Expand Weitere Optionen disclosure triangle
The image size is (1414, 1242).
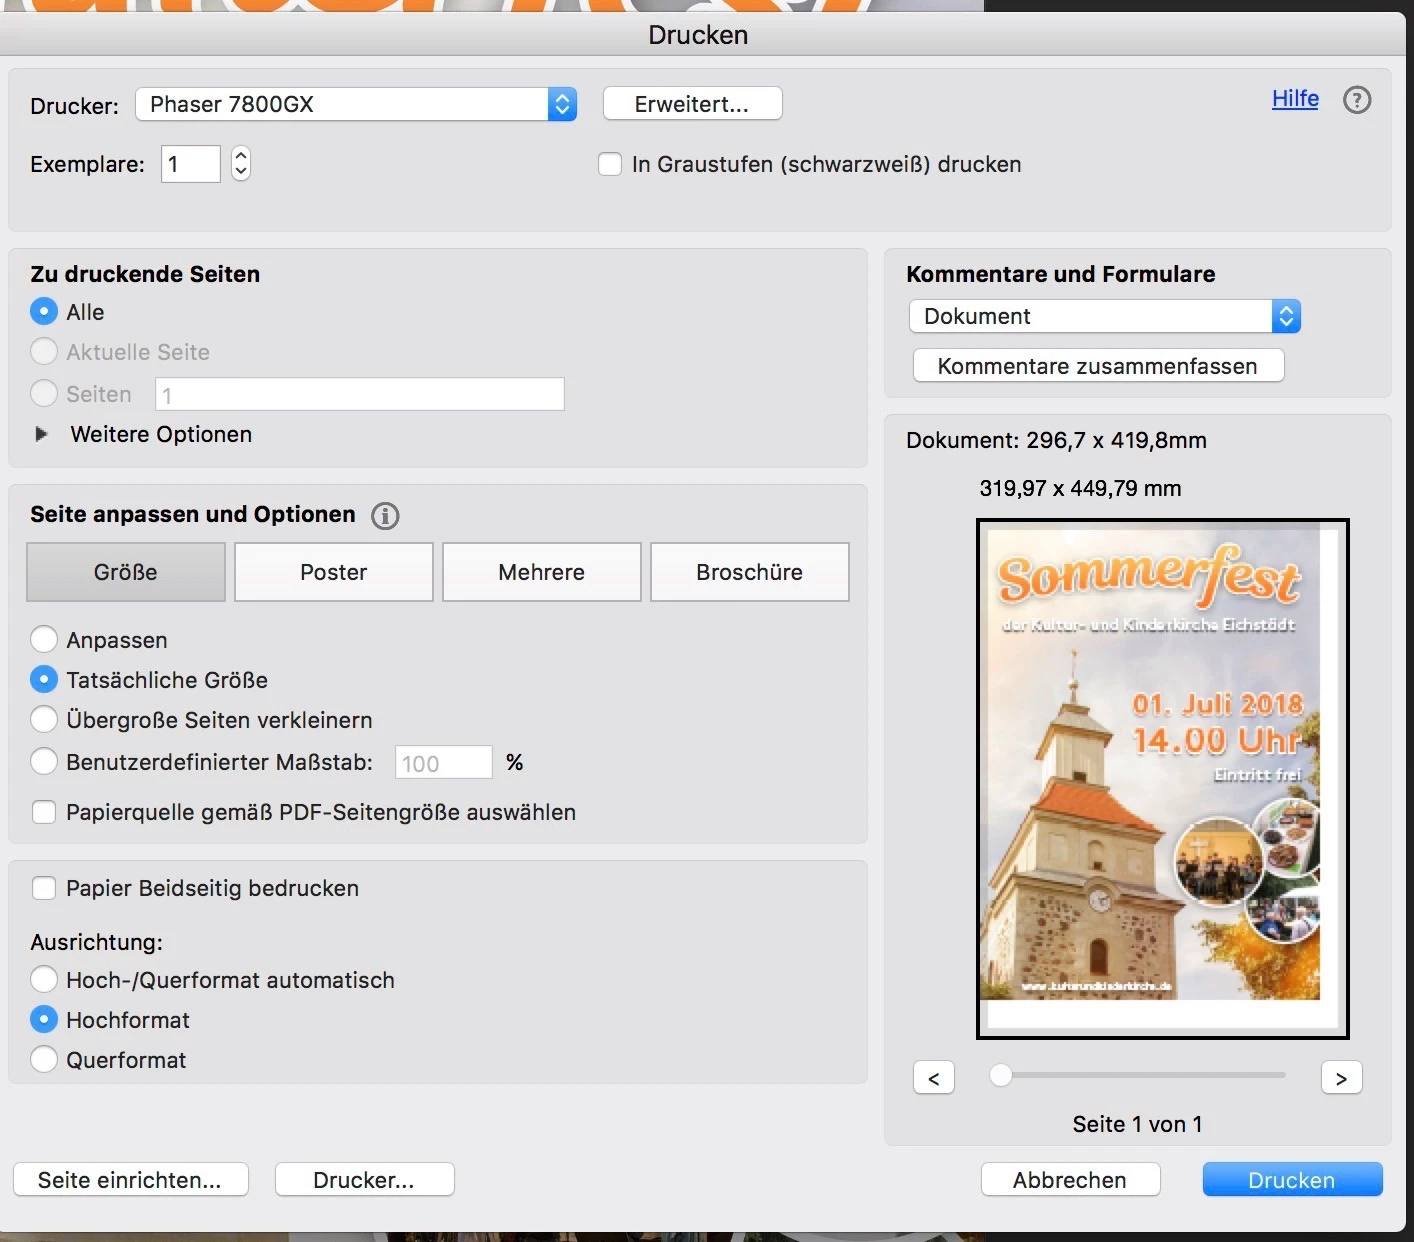pyautogui.click(x=41, y=434)
